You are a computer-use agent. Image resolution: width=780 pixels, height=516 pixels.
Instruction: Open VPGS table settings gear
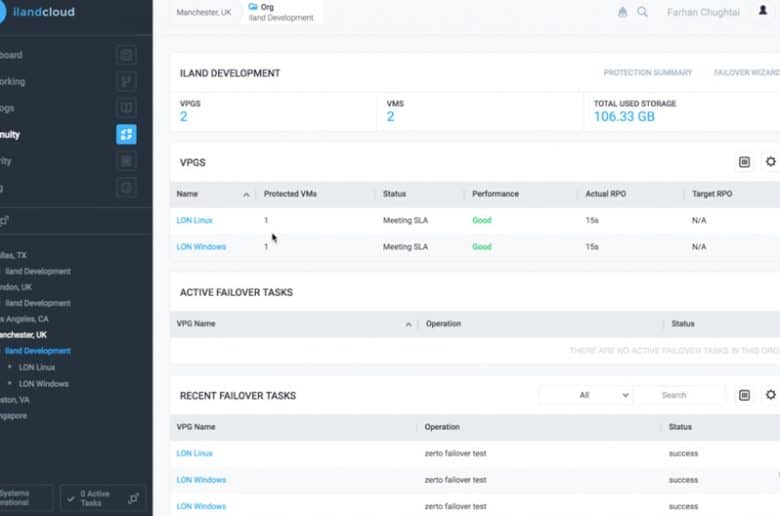[x=771, y=162]
